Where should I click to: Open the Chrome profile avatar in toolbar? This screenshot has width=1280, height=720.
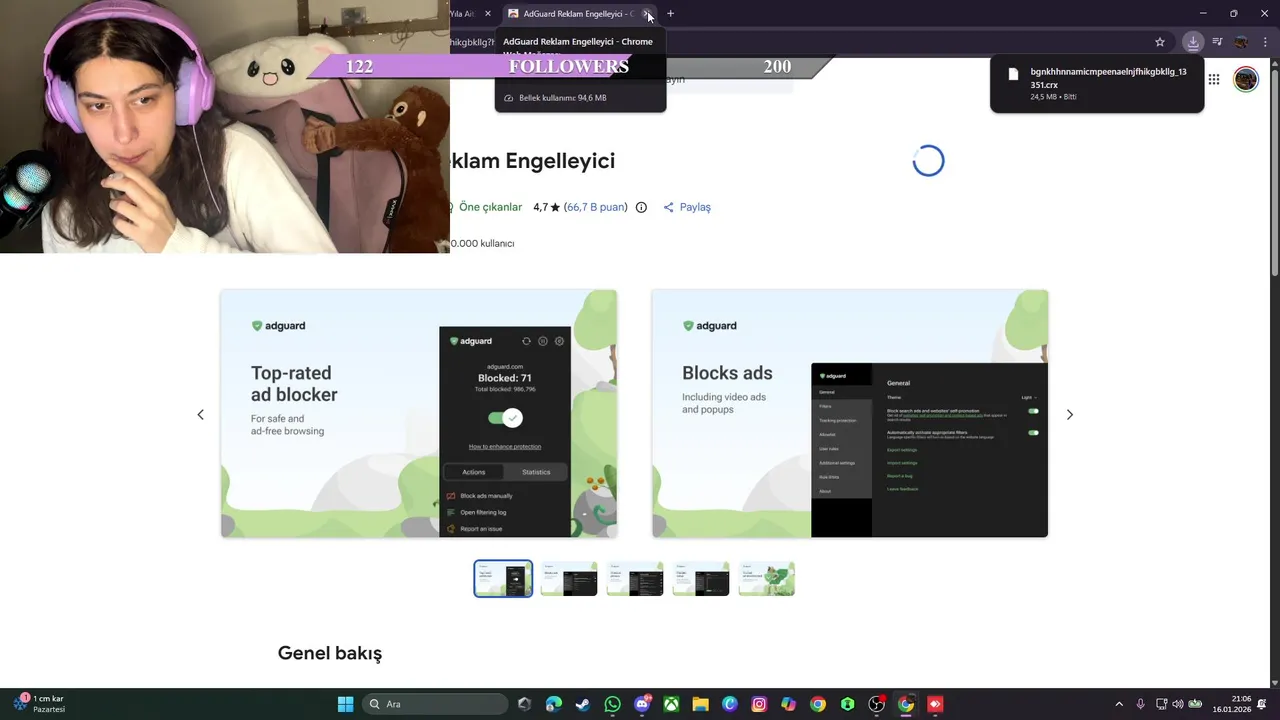pos(1241,42)
